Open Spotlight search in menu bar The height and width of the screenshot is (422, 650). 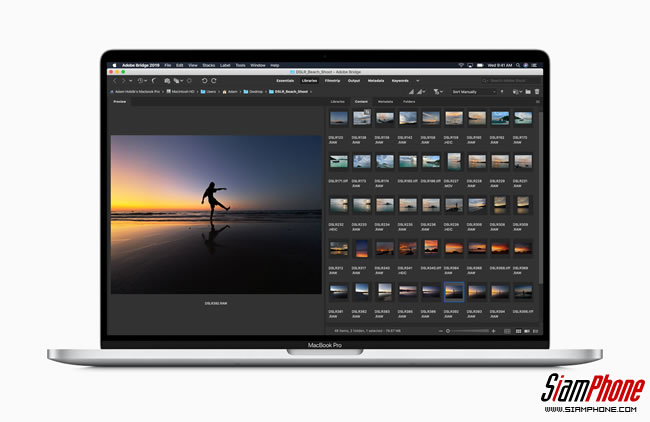518,65
